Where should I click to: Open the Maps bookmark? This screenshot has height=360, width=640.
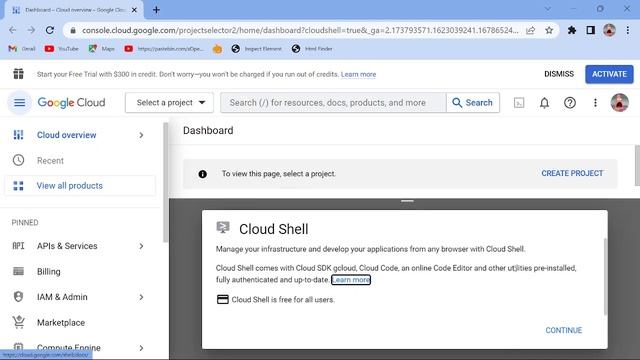coord(102,49)
